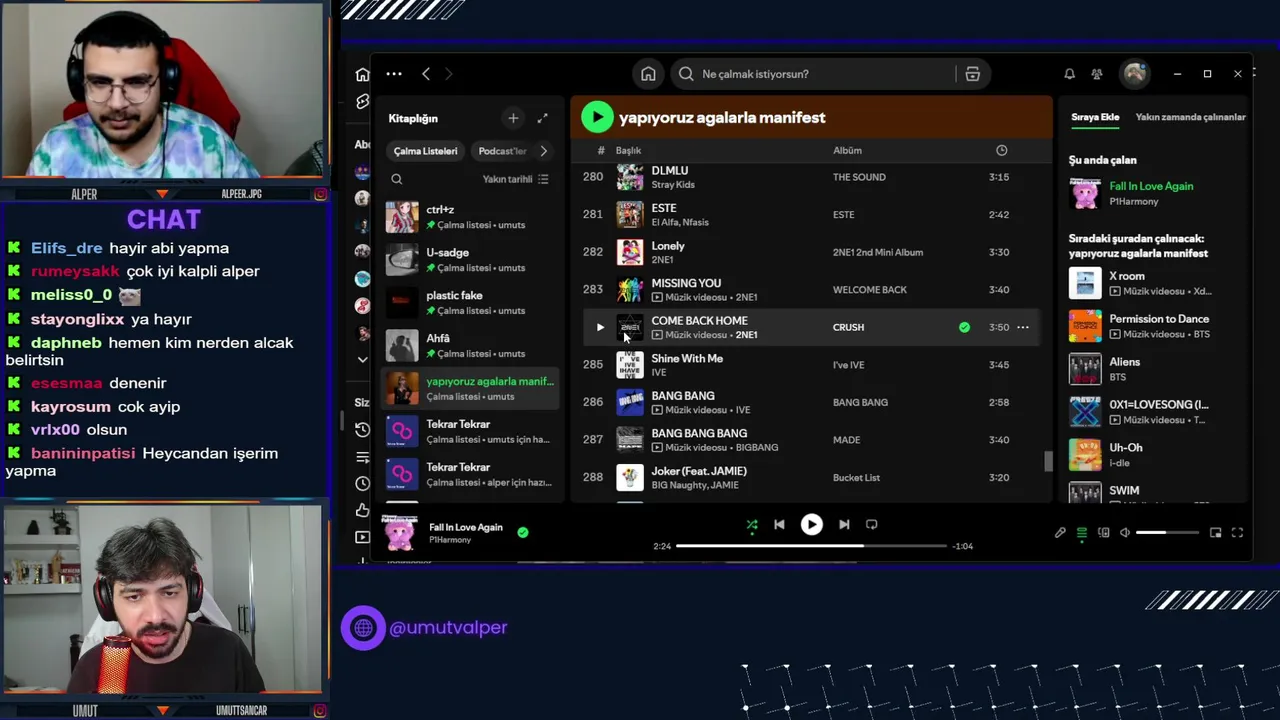Open the notifications bell
This screenshot has width=1280, height=720.
[1069, 74]
